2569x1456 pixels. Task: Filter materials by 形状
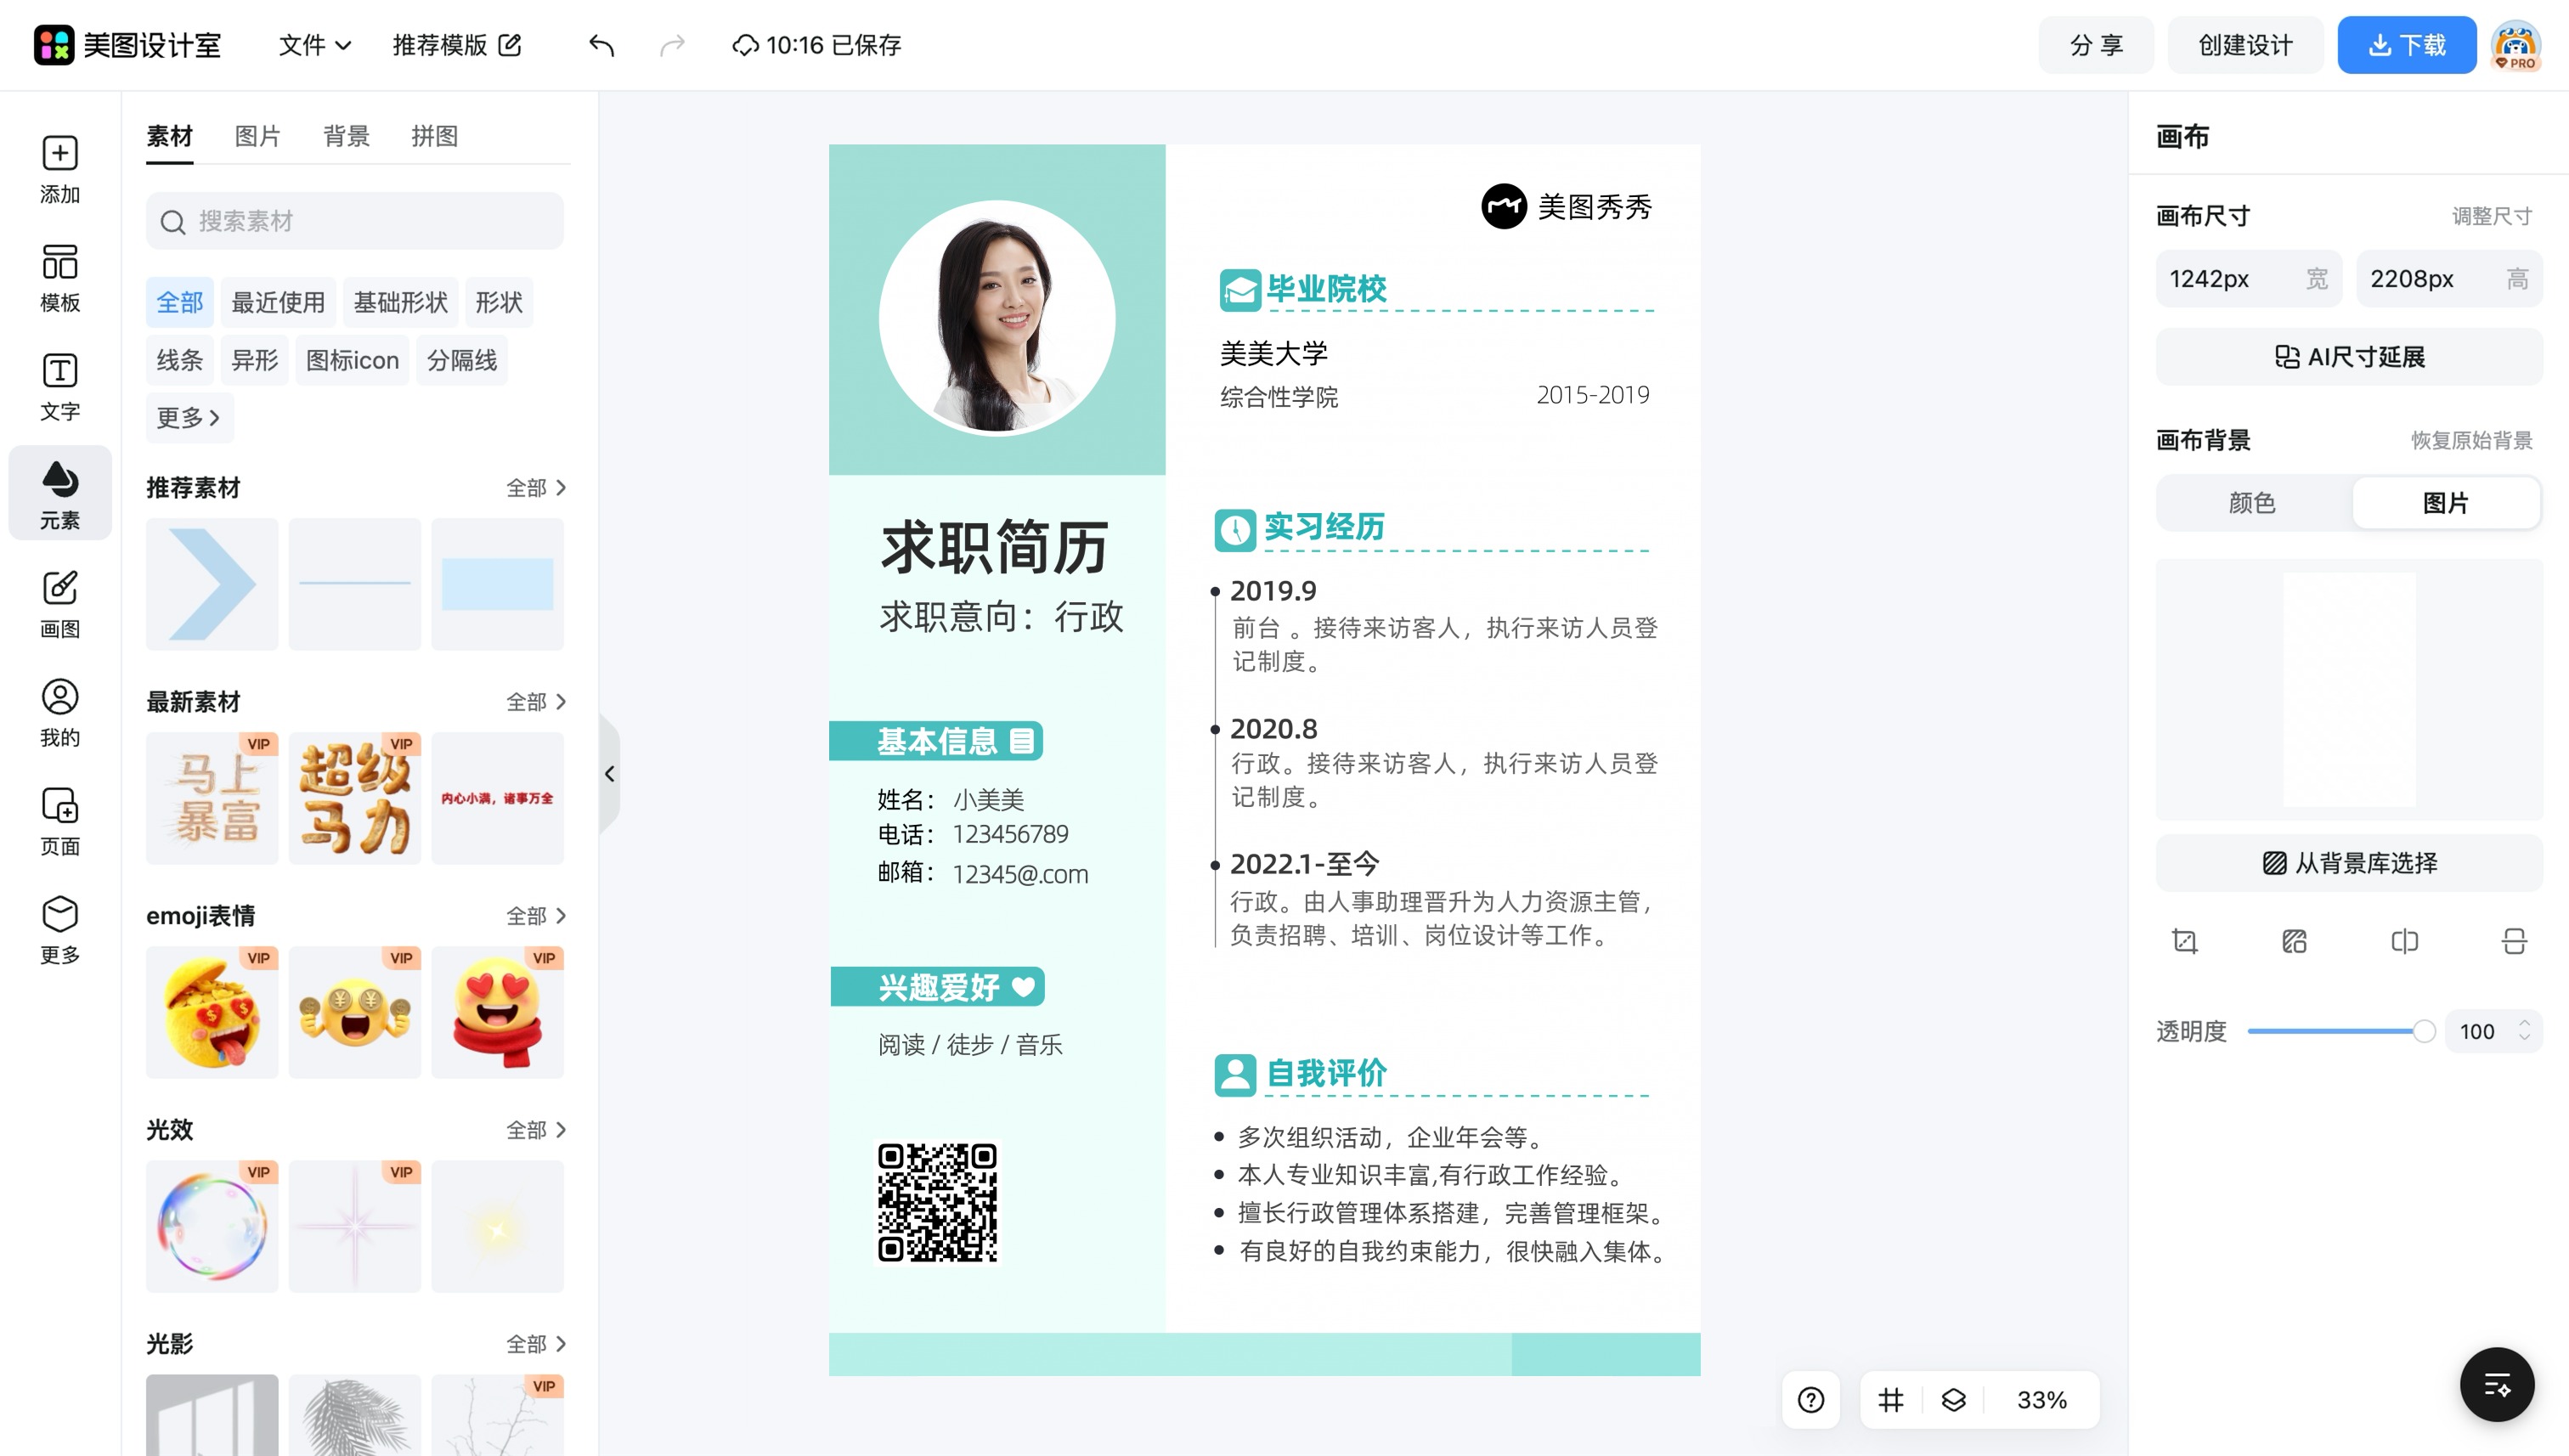point(499,303)
